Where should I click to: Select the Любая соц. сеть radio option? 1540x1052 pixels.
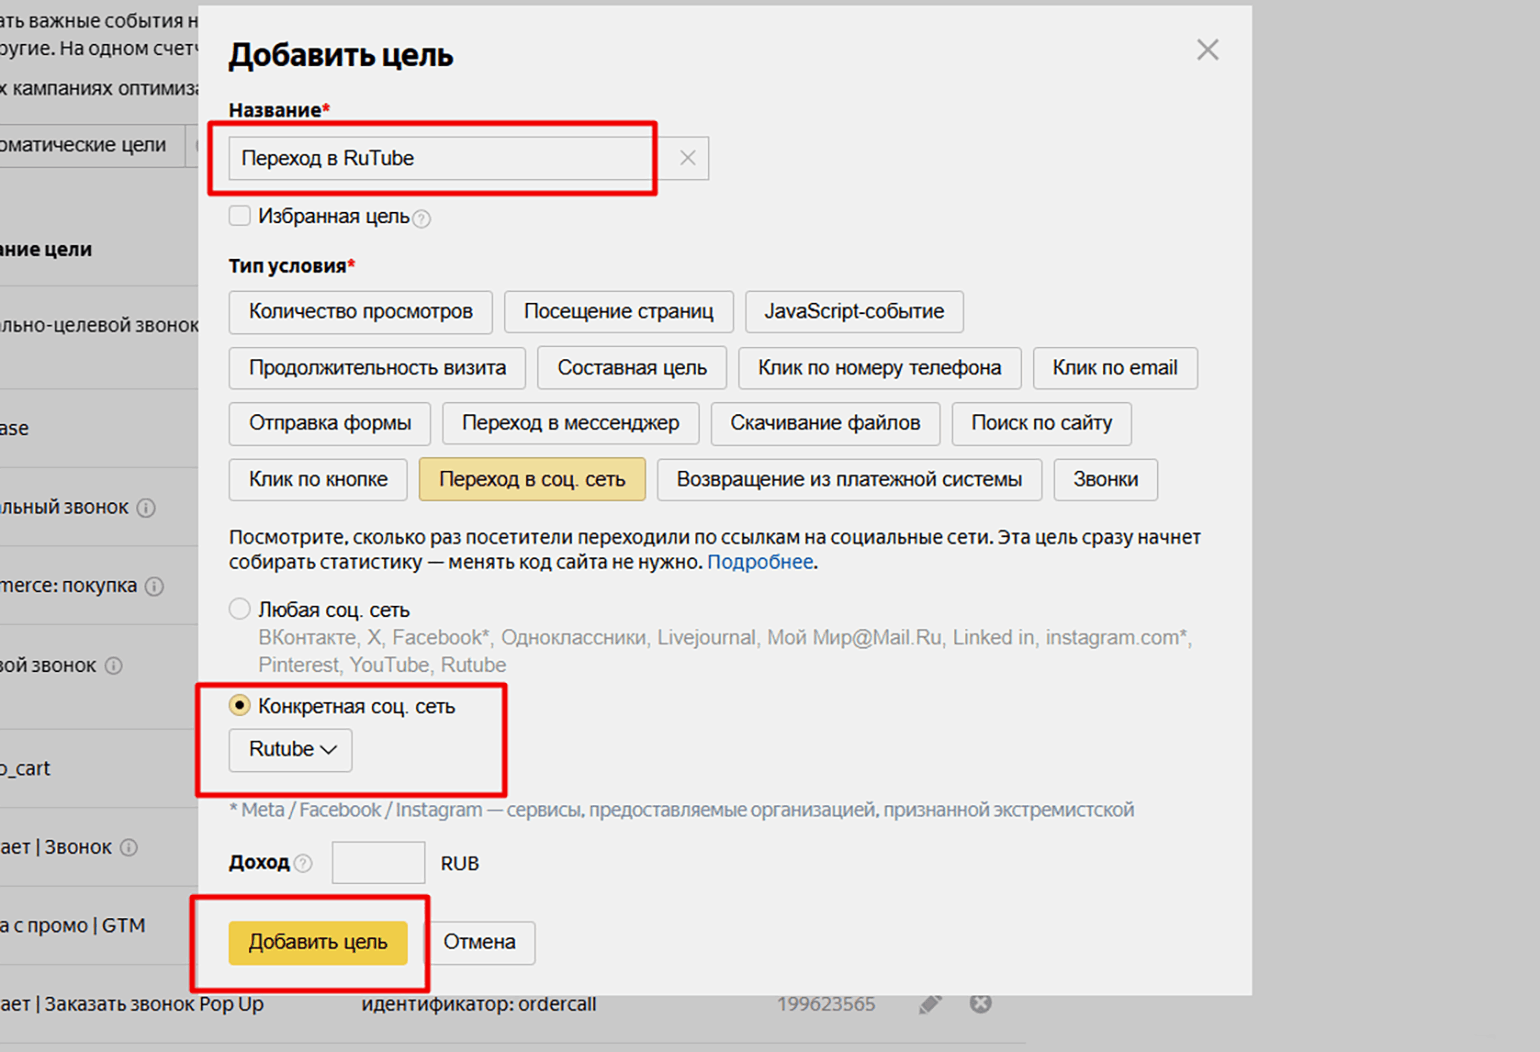[x=240, y=609]
